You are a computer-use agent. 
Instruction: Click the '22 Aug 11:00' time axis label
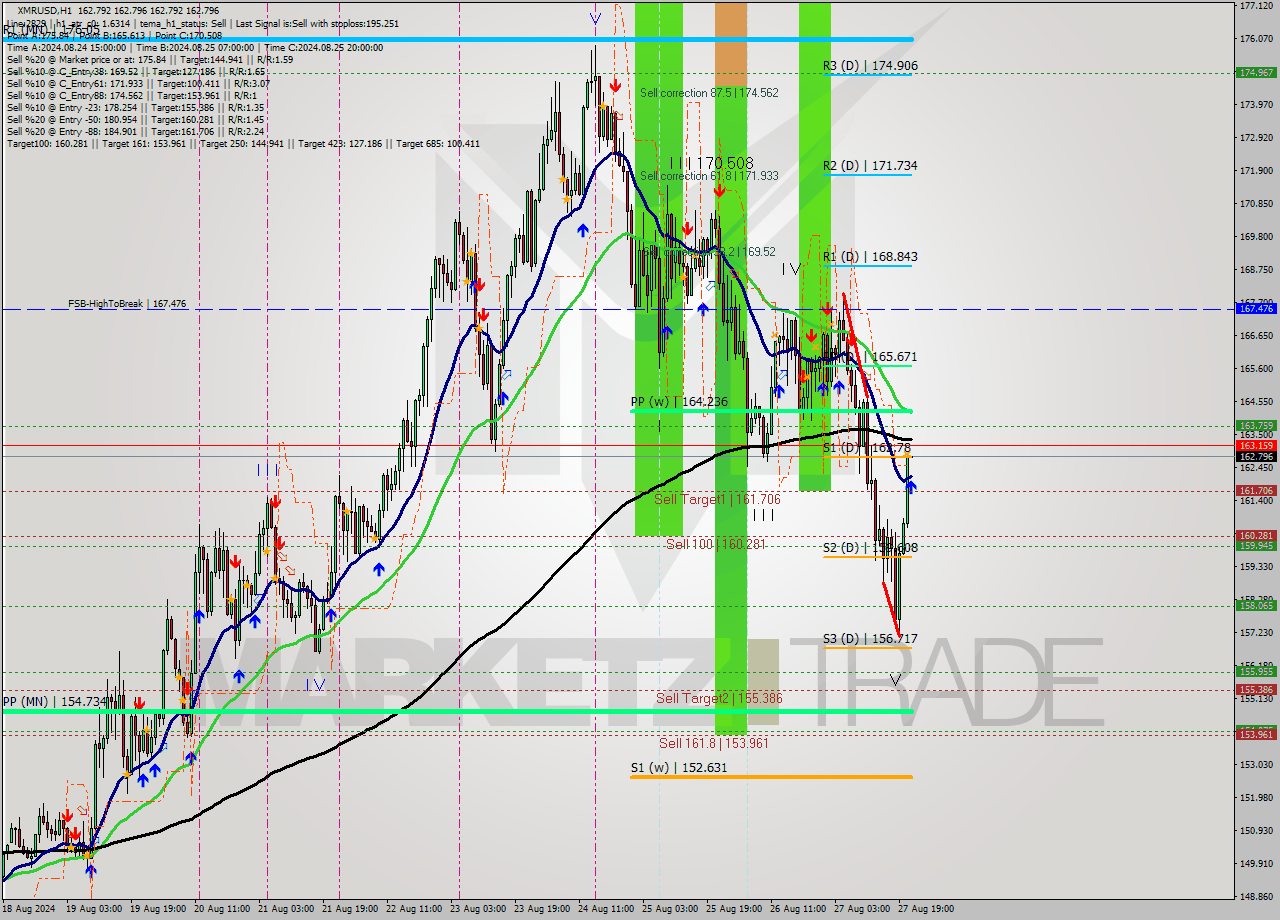tap(413, 909)
